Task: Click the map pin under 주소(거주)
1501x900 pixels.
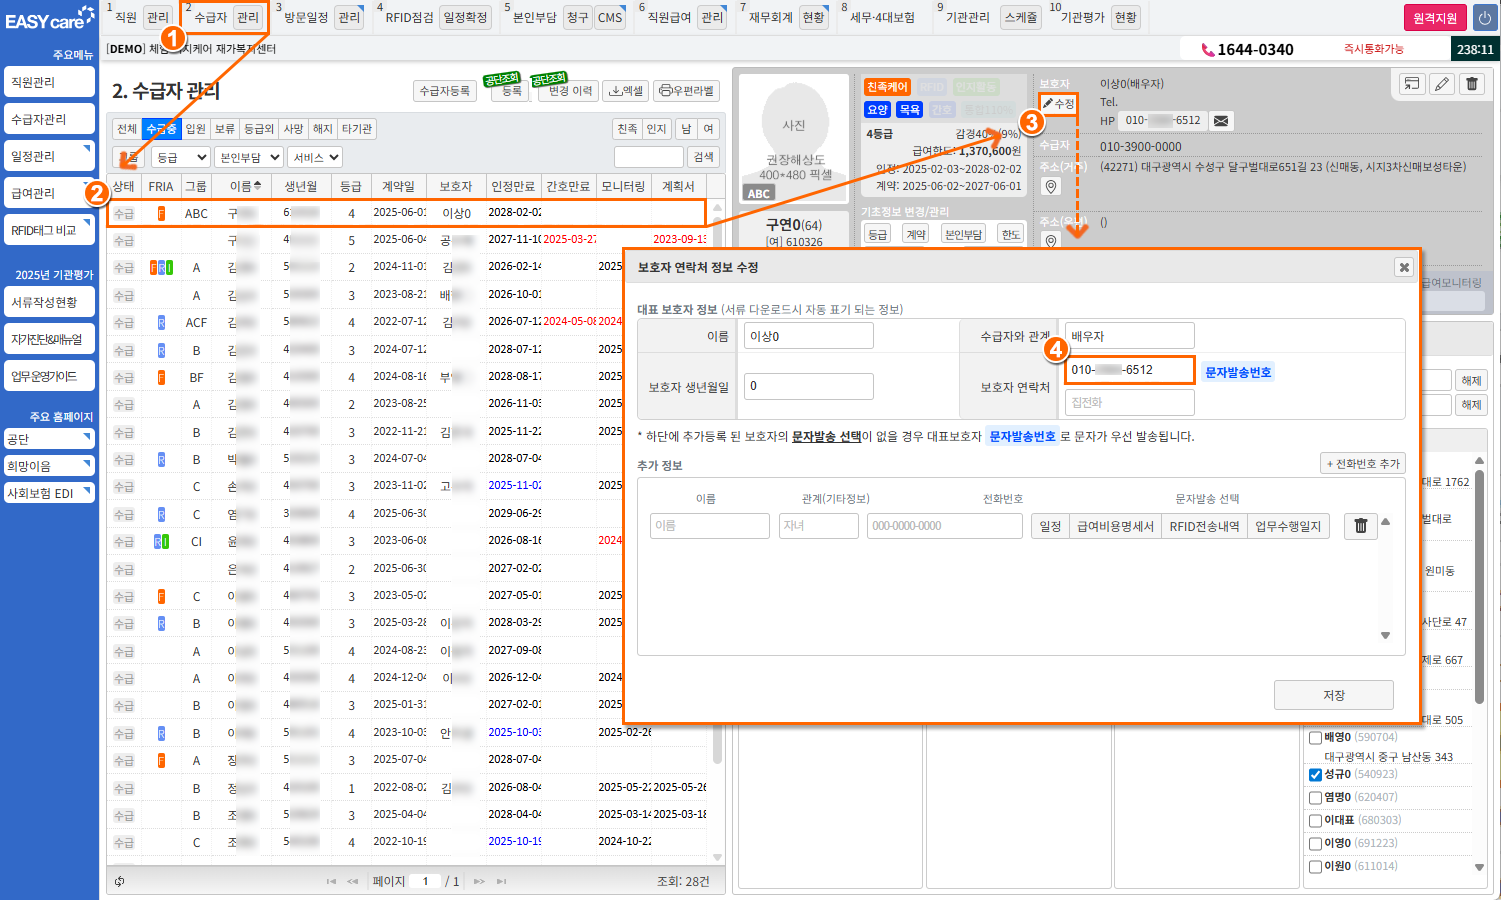Action: (1050, 187)
